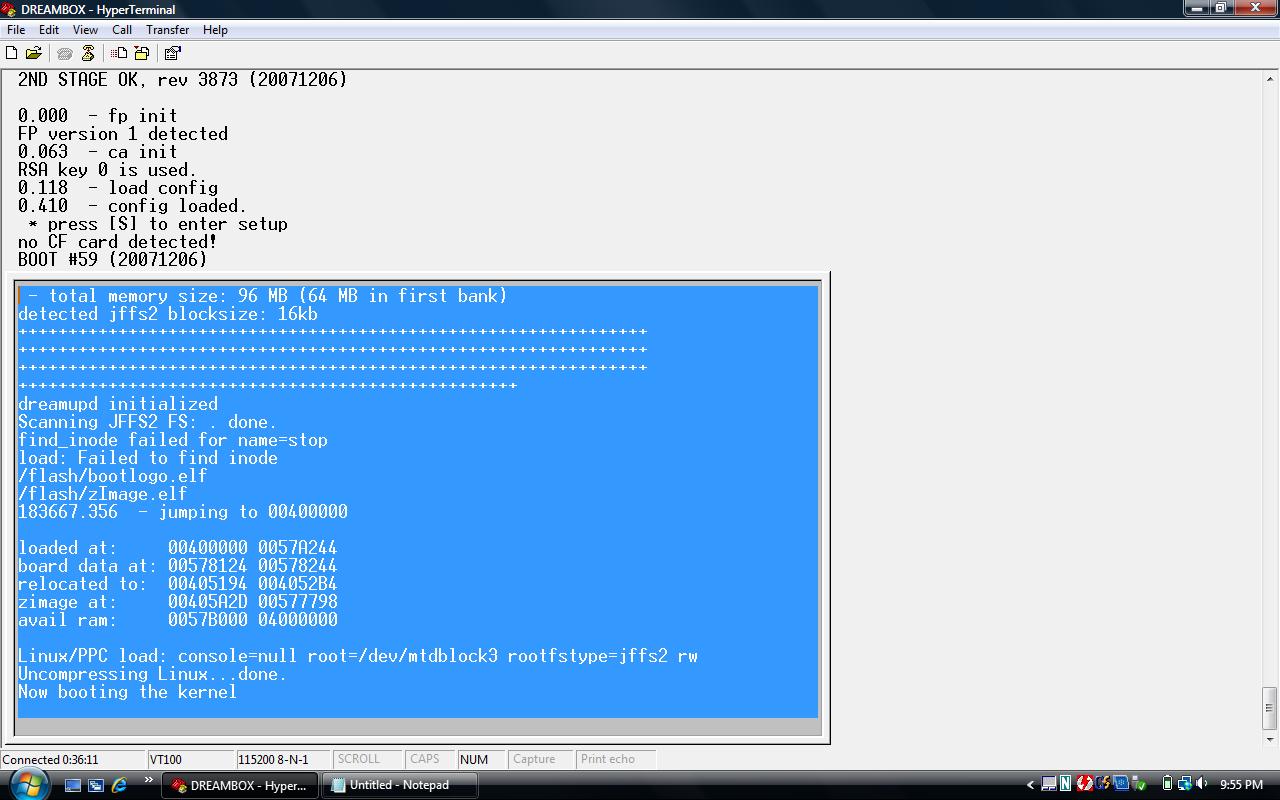The width and height of the screenshot is (1280, 800).
Task: Click the '/flash/bootlogo.elf' line
Action: (x=112, y=476)
